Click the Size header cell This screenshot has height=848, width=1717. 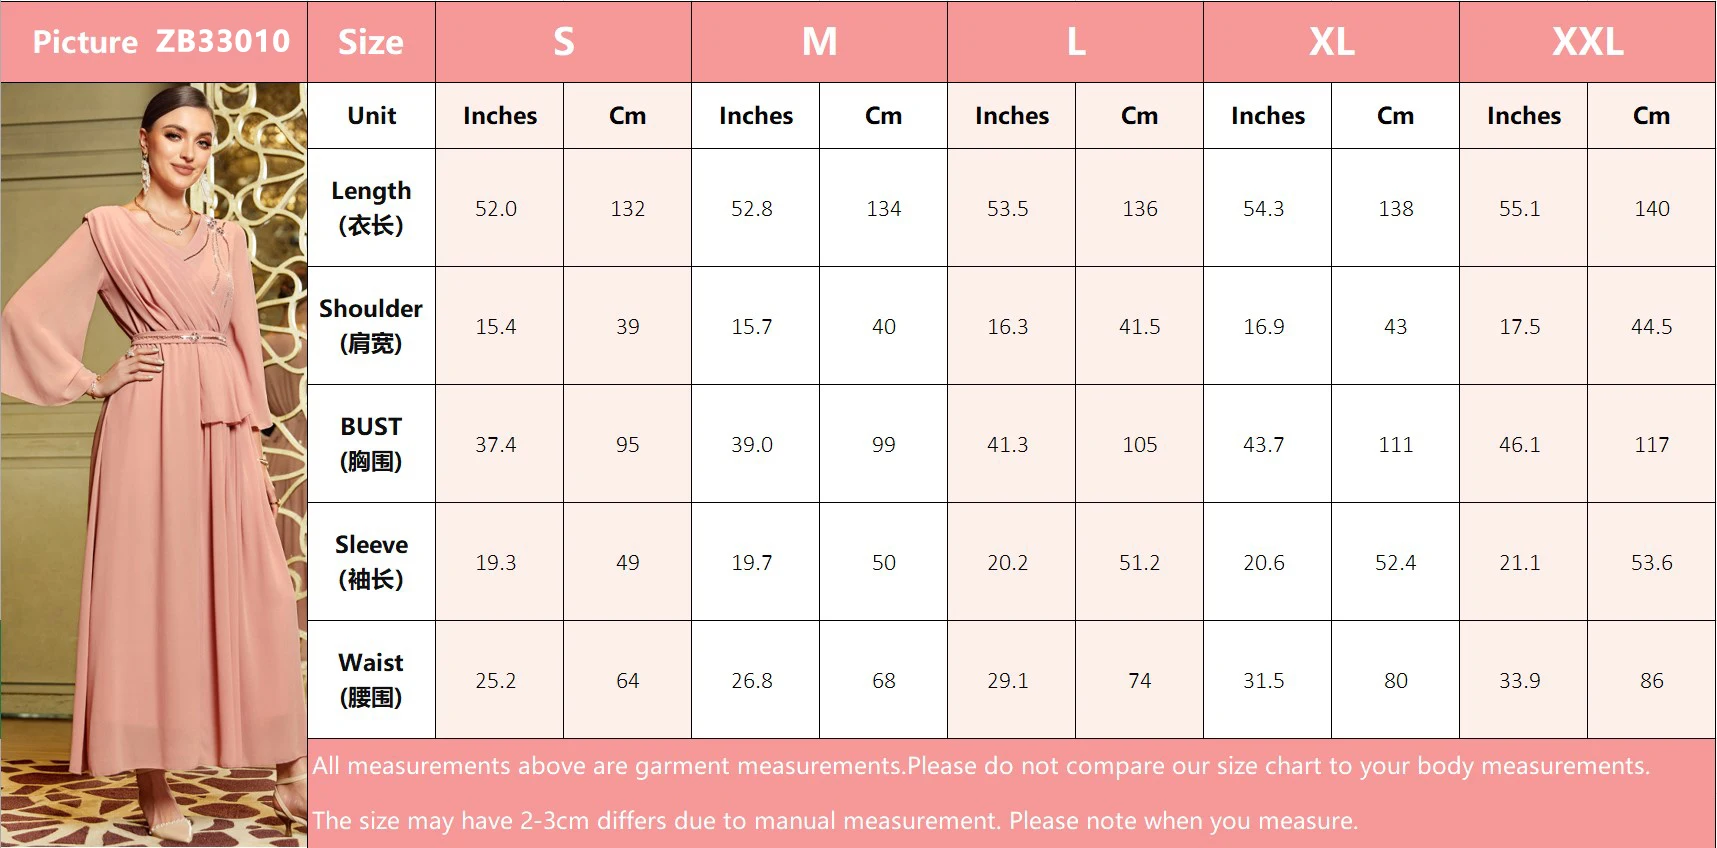[371, 41]
